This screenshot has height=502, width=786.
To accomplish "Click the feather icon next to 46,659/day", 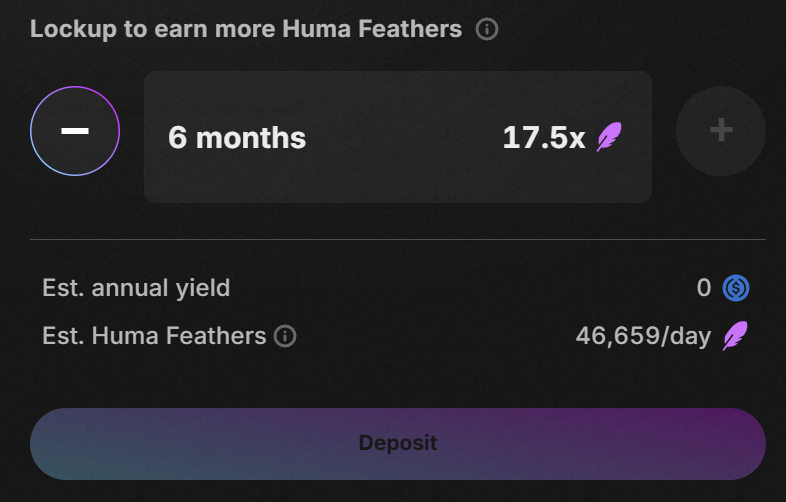I will (x=735, y=336).
